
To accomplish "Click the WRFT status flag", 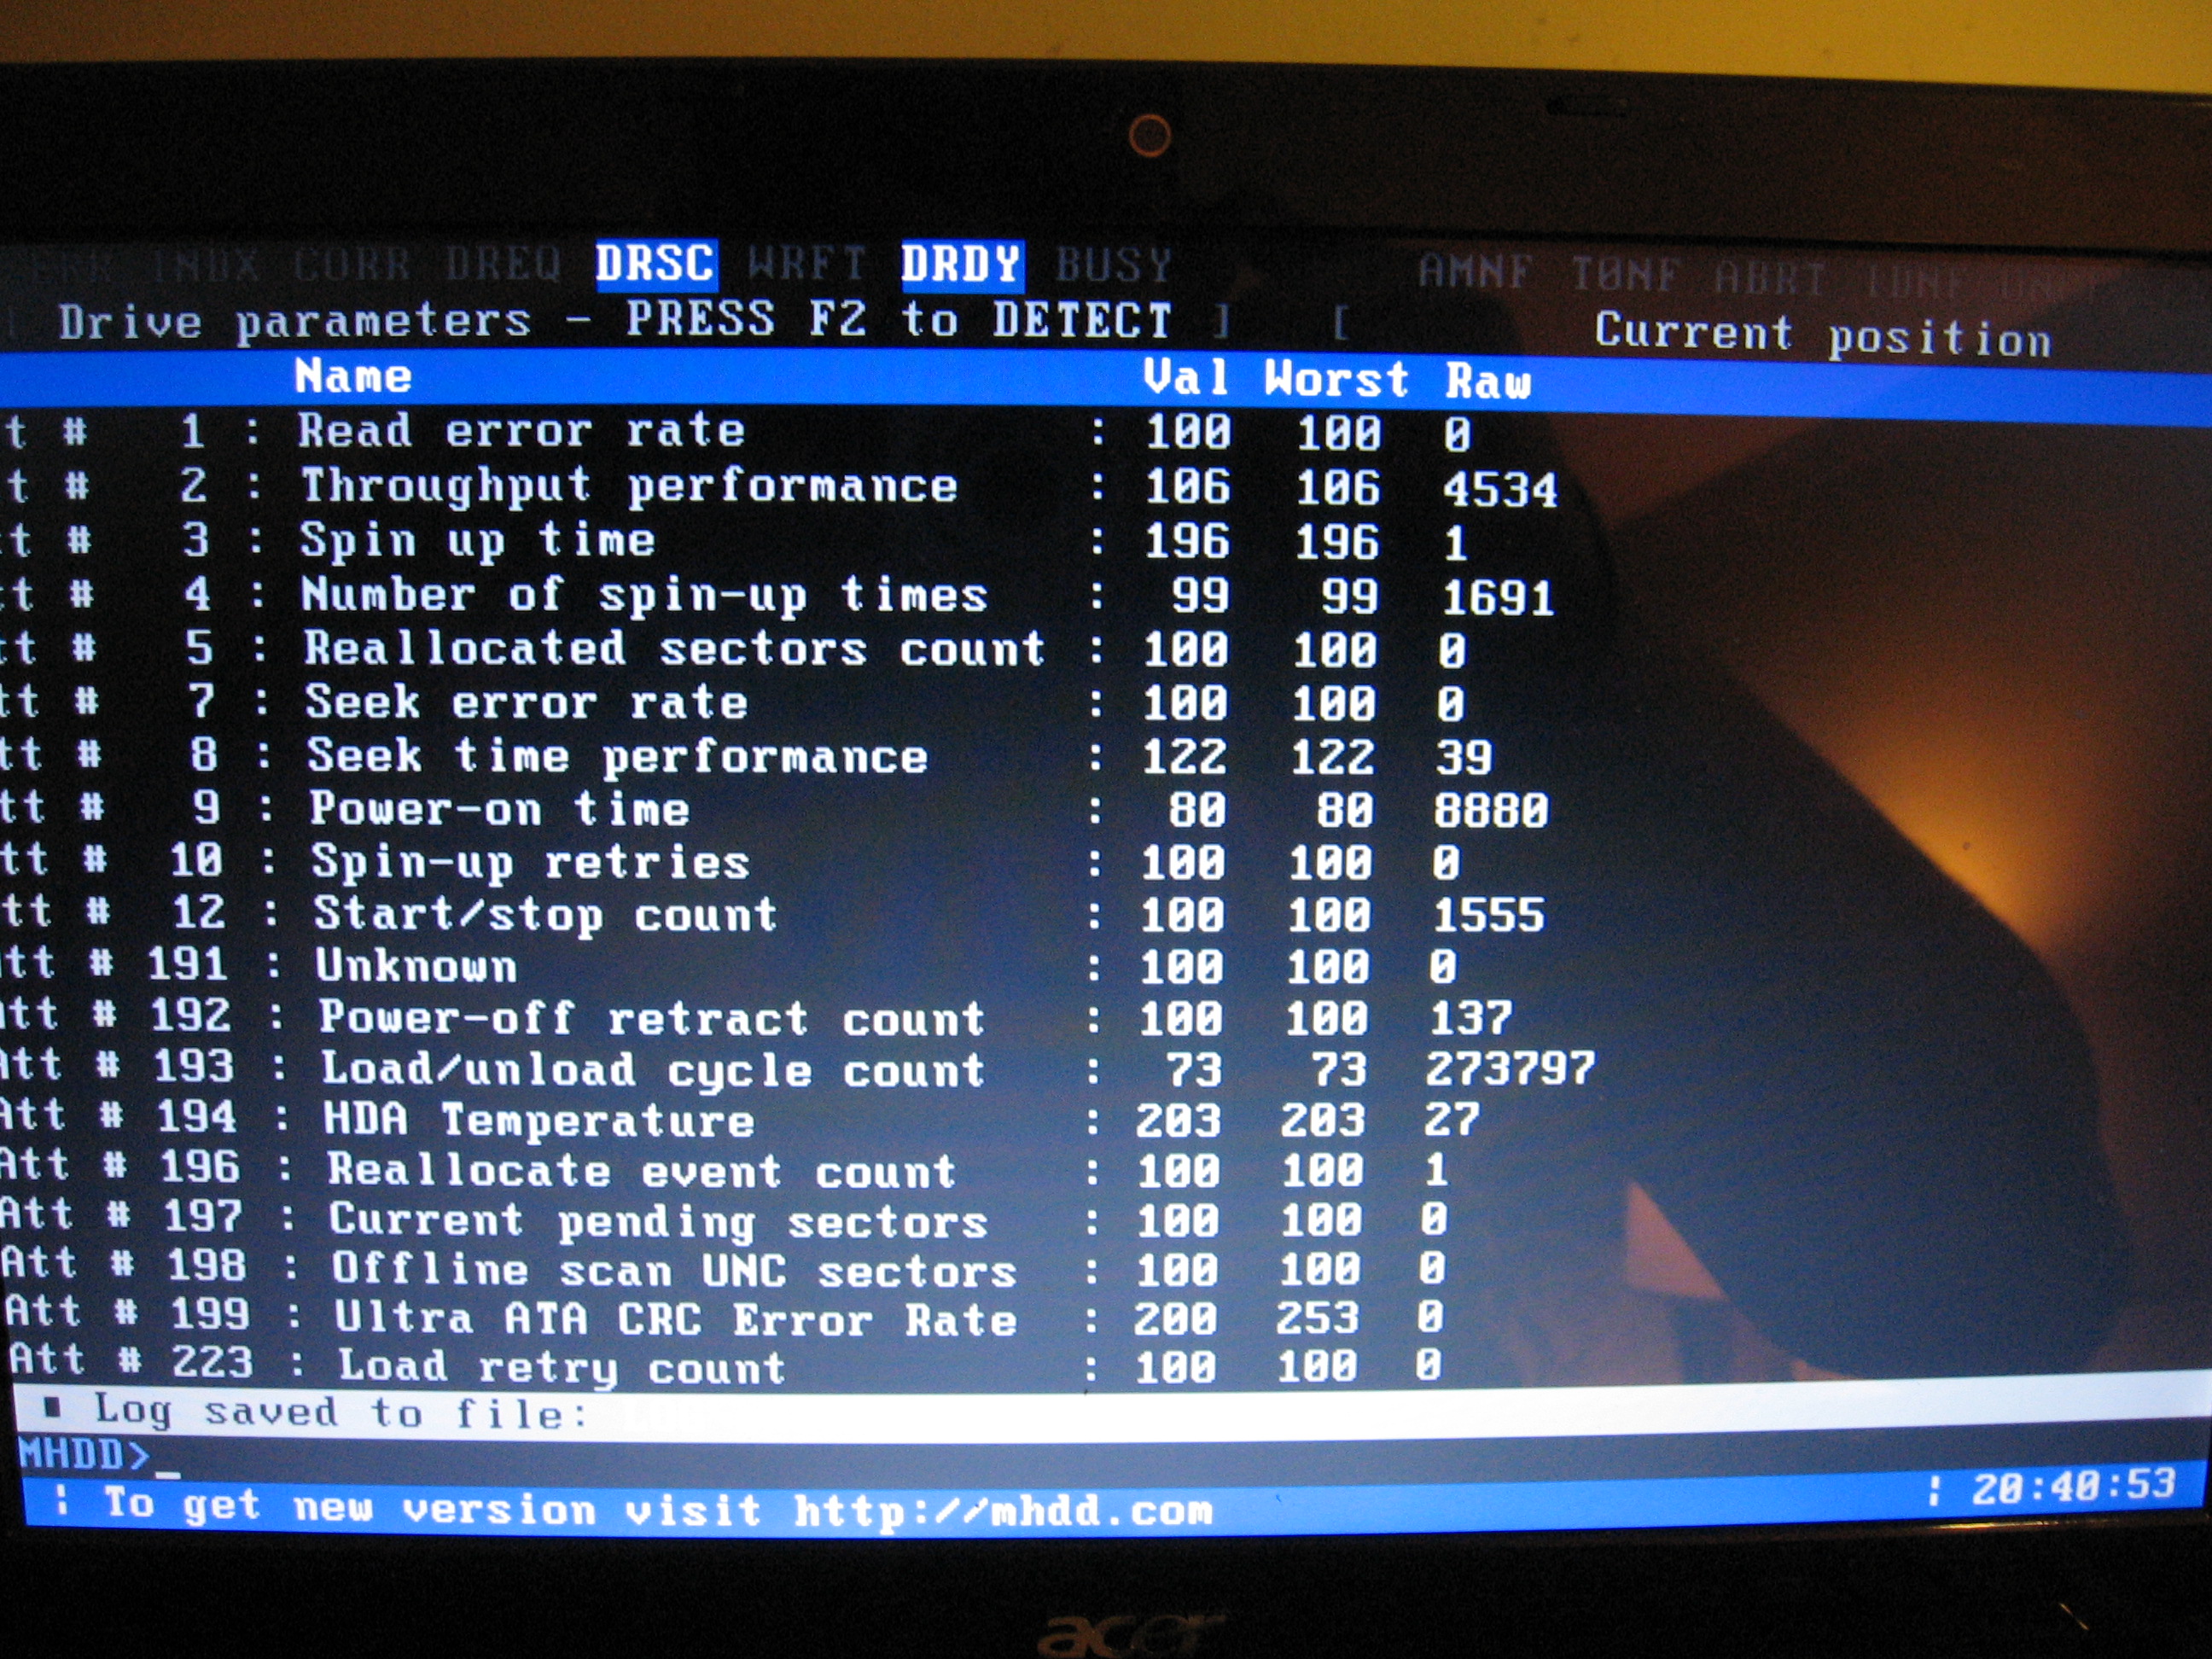I will point(807,265).
